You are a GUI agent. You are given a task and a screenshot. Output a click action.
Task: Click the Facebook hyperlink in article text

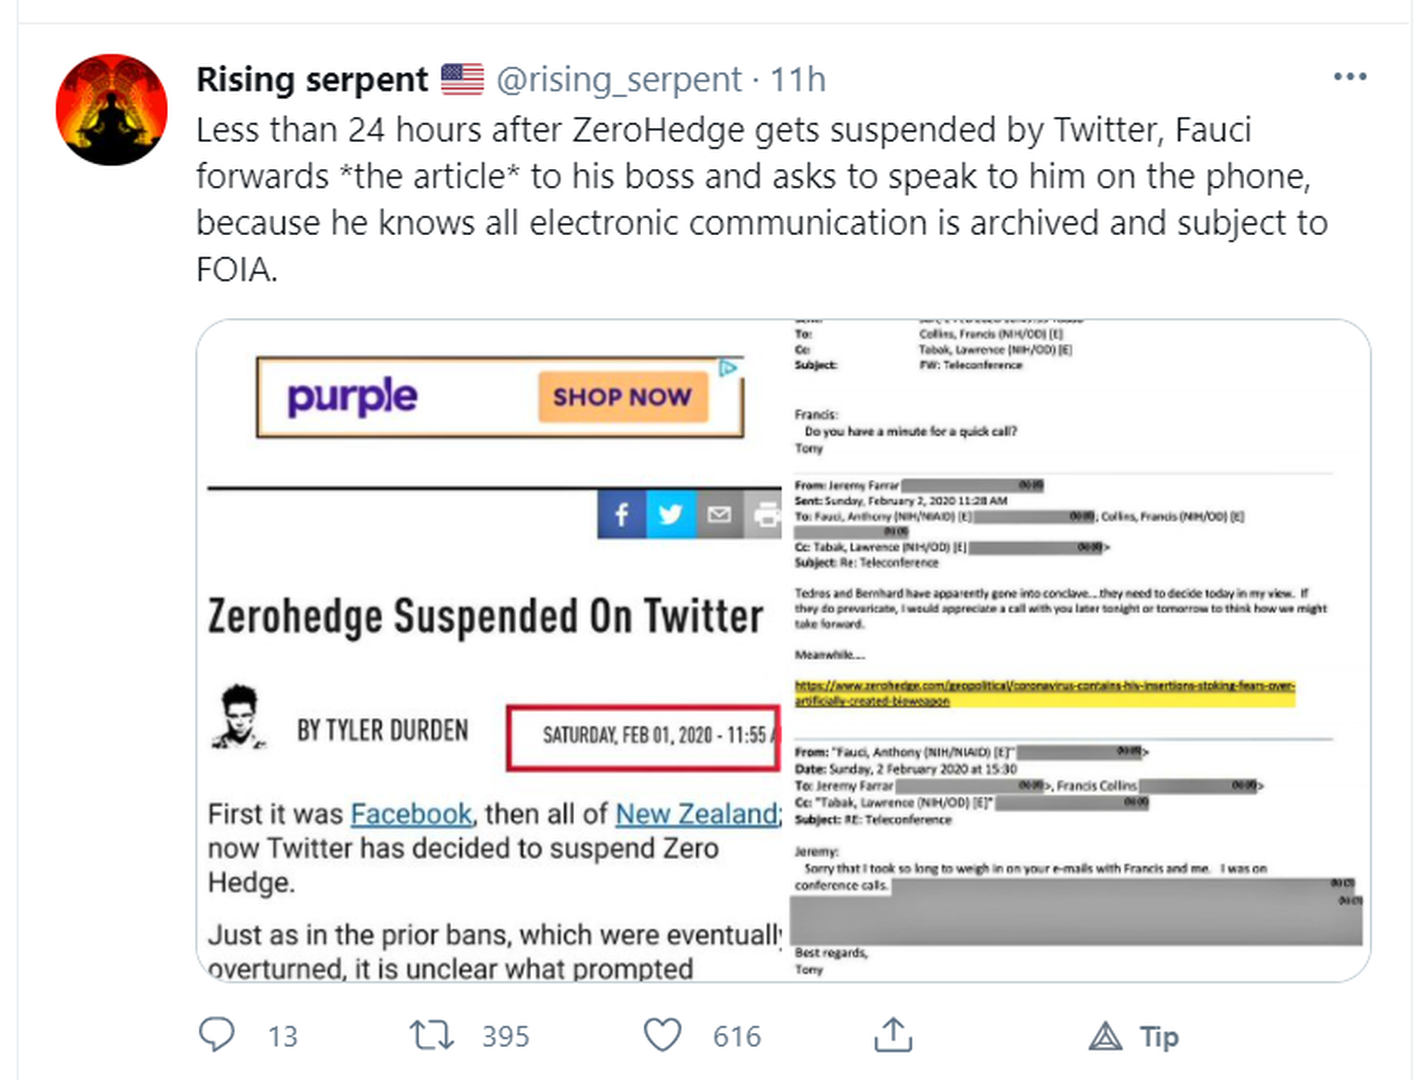411,814
